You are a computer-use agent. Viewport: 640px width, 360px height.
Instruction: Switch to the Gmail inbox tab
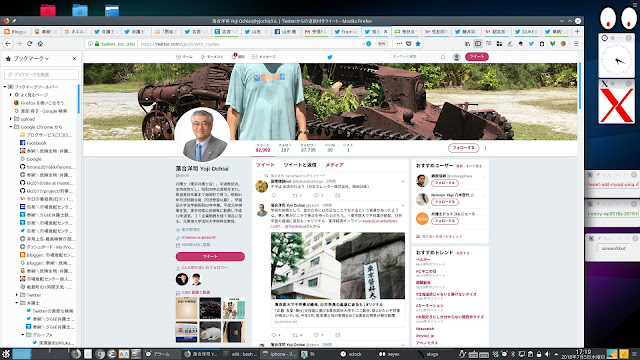tap(316, 31)
